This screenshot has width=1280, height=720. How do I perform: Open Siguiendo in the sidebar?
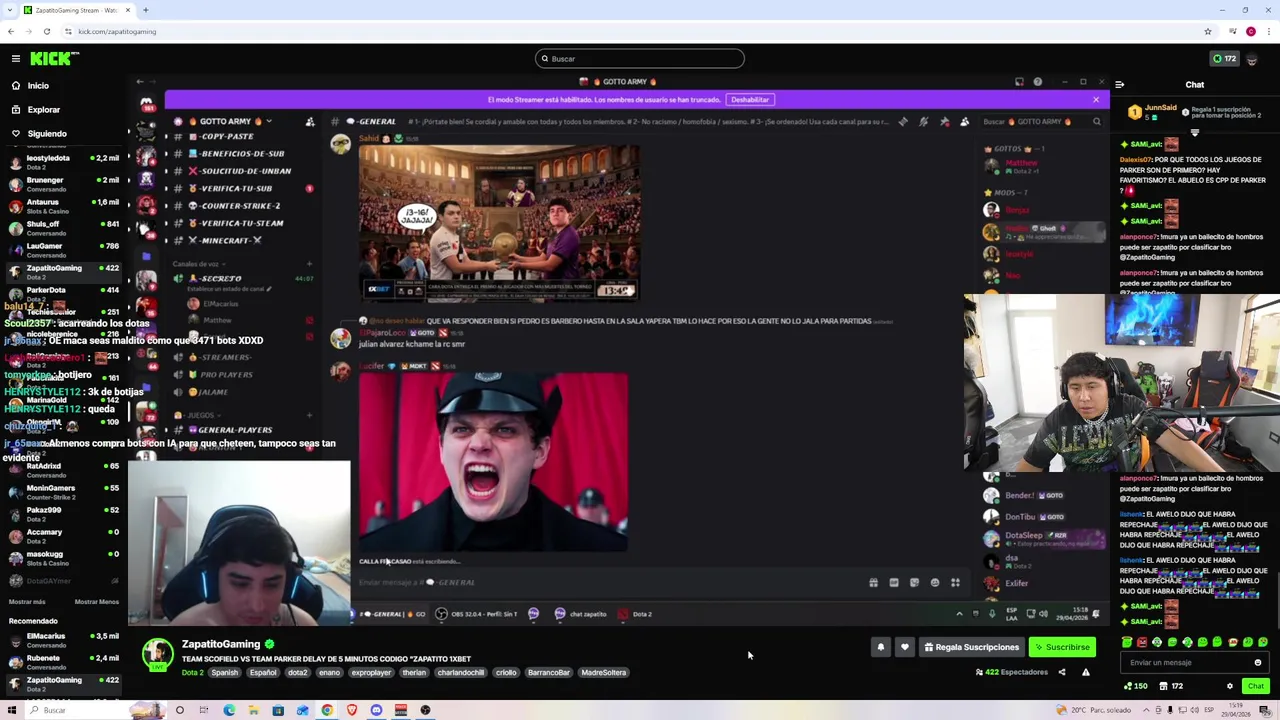pyautogui.click(x=46, y=134)
